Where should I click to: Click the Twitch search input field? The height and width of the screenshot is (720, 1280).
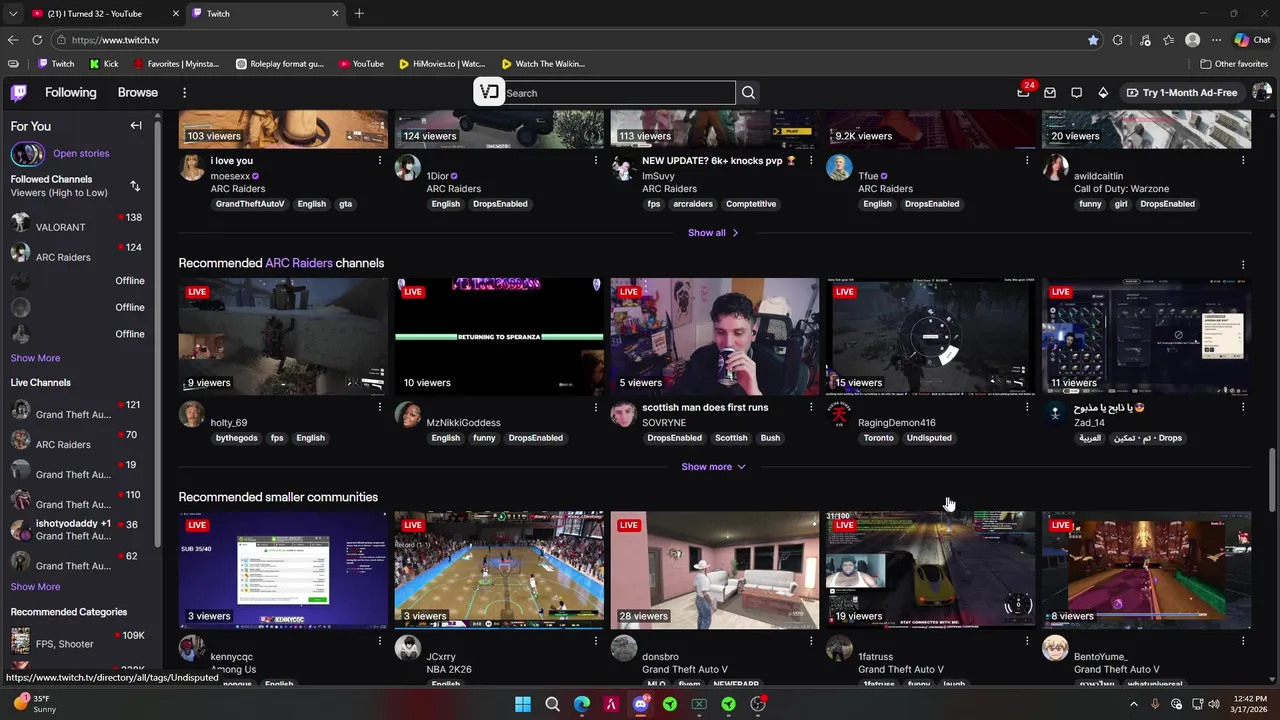click(x=618, y=93)
